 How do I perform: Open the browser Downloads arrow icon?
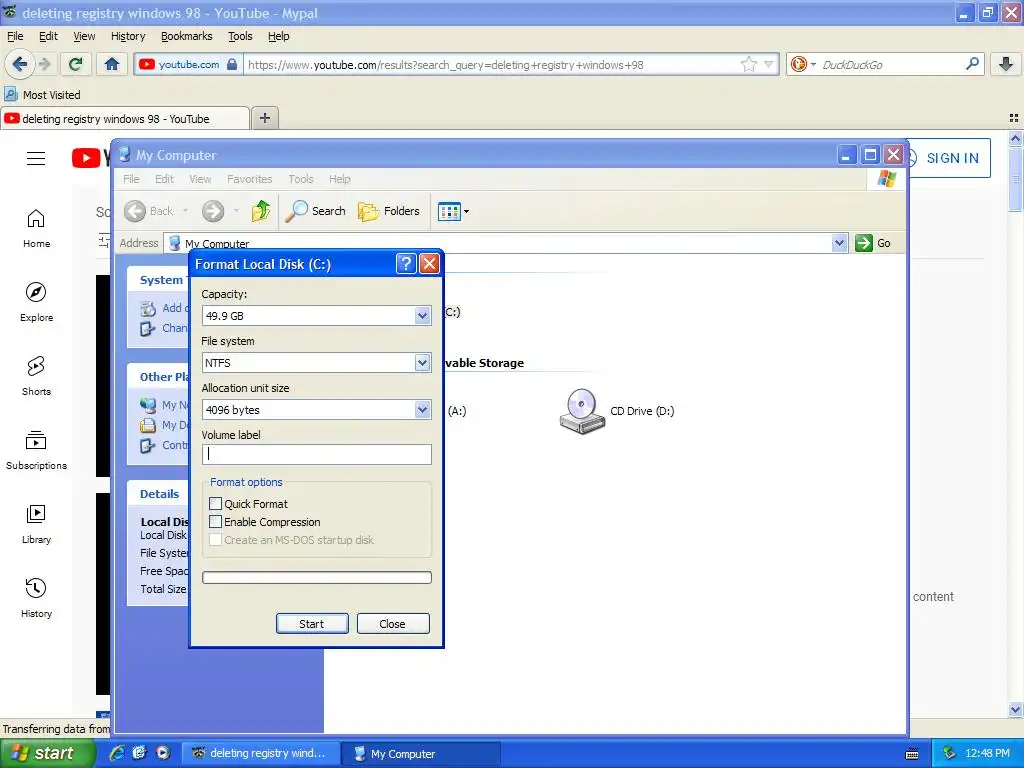pos(1006,64)
